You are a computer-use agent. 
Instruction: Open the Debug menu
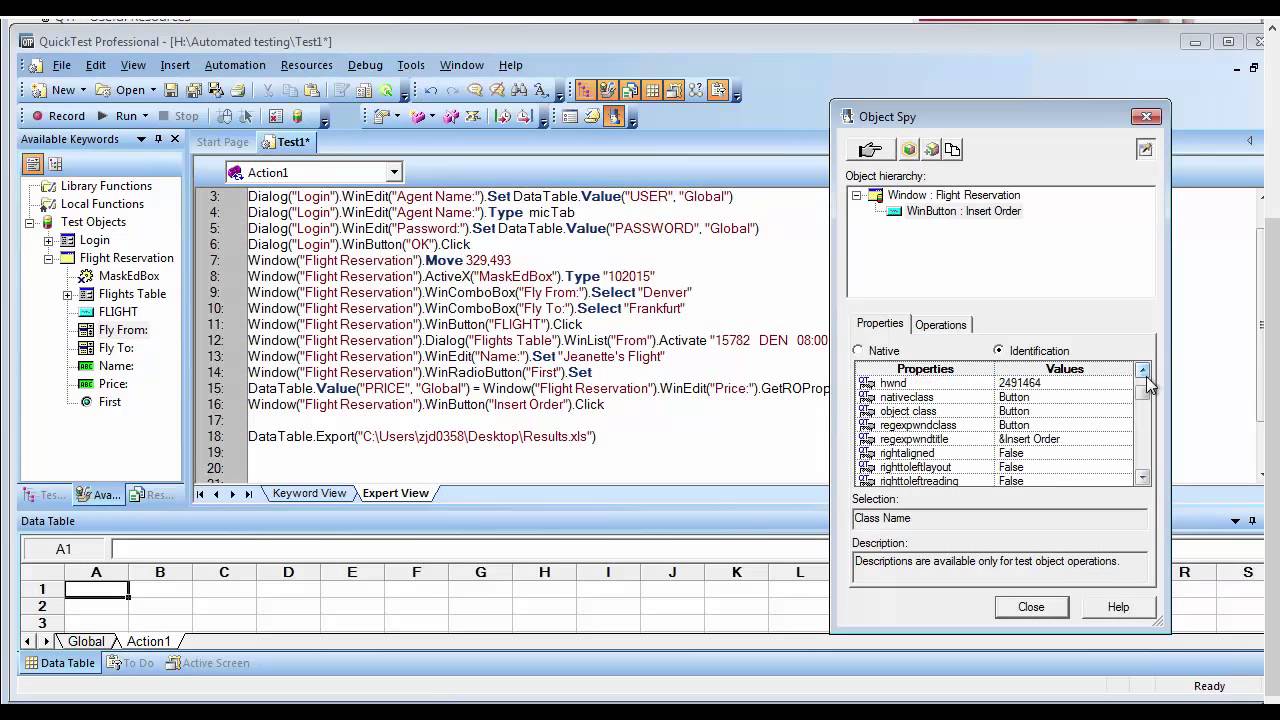pyautogui.click(x=365, y=65)
